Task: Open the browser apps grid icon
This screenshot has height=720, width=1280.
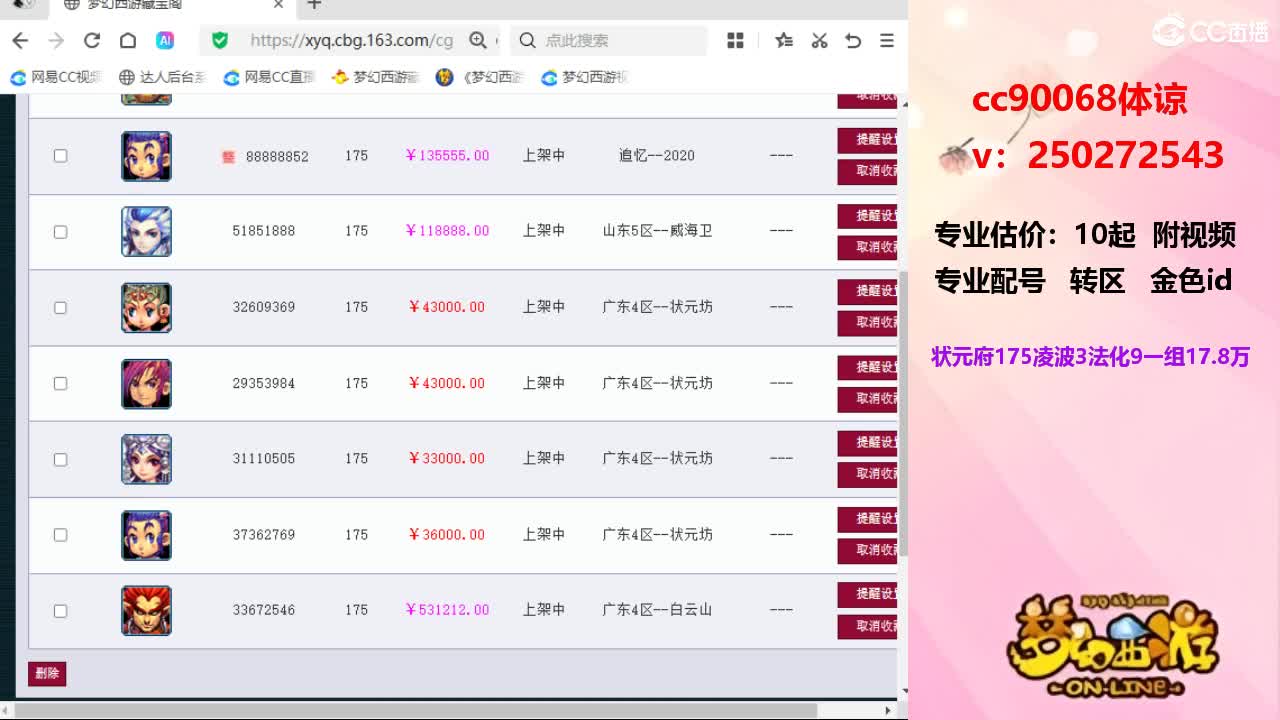Action: (x=736, y=40)
